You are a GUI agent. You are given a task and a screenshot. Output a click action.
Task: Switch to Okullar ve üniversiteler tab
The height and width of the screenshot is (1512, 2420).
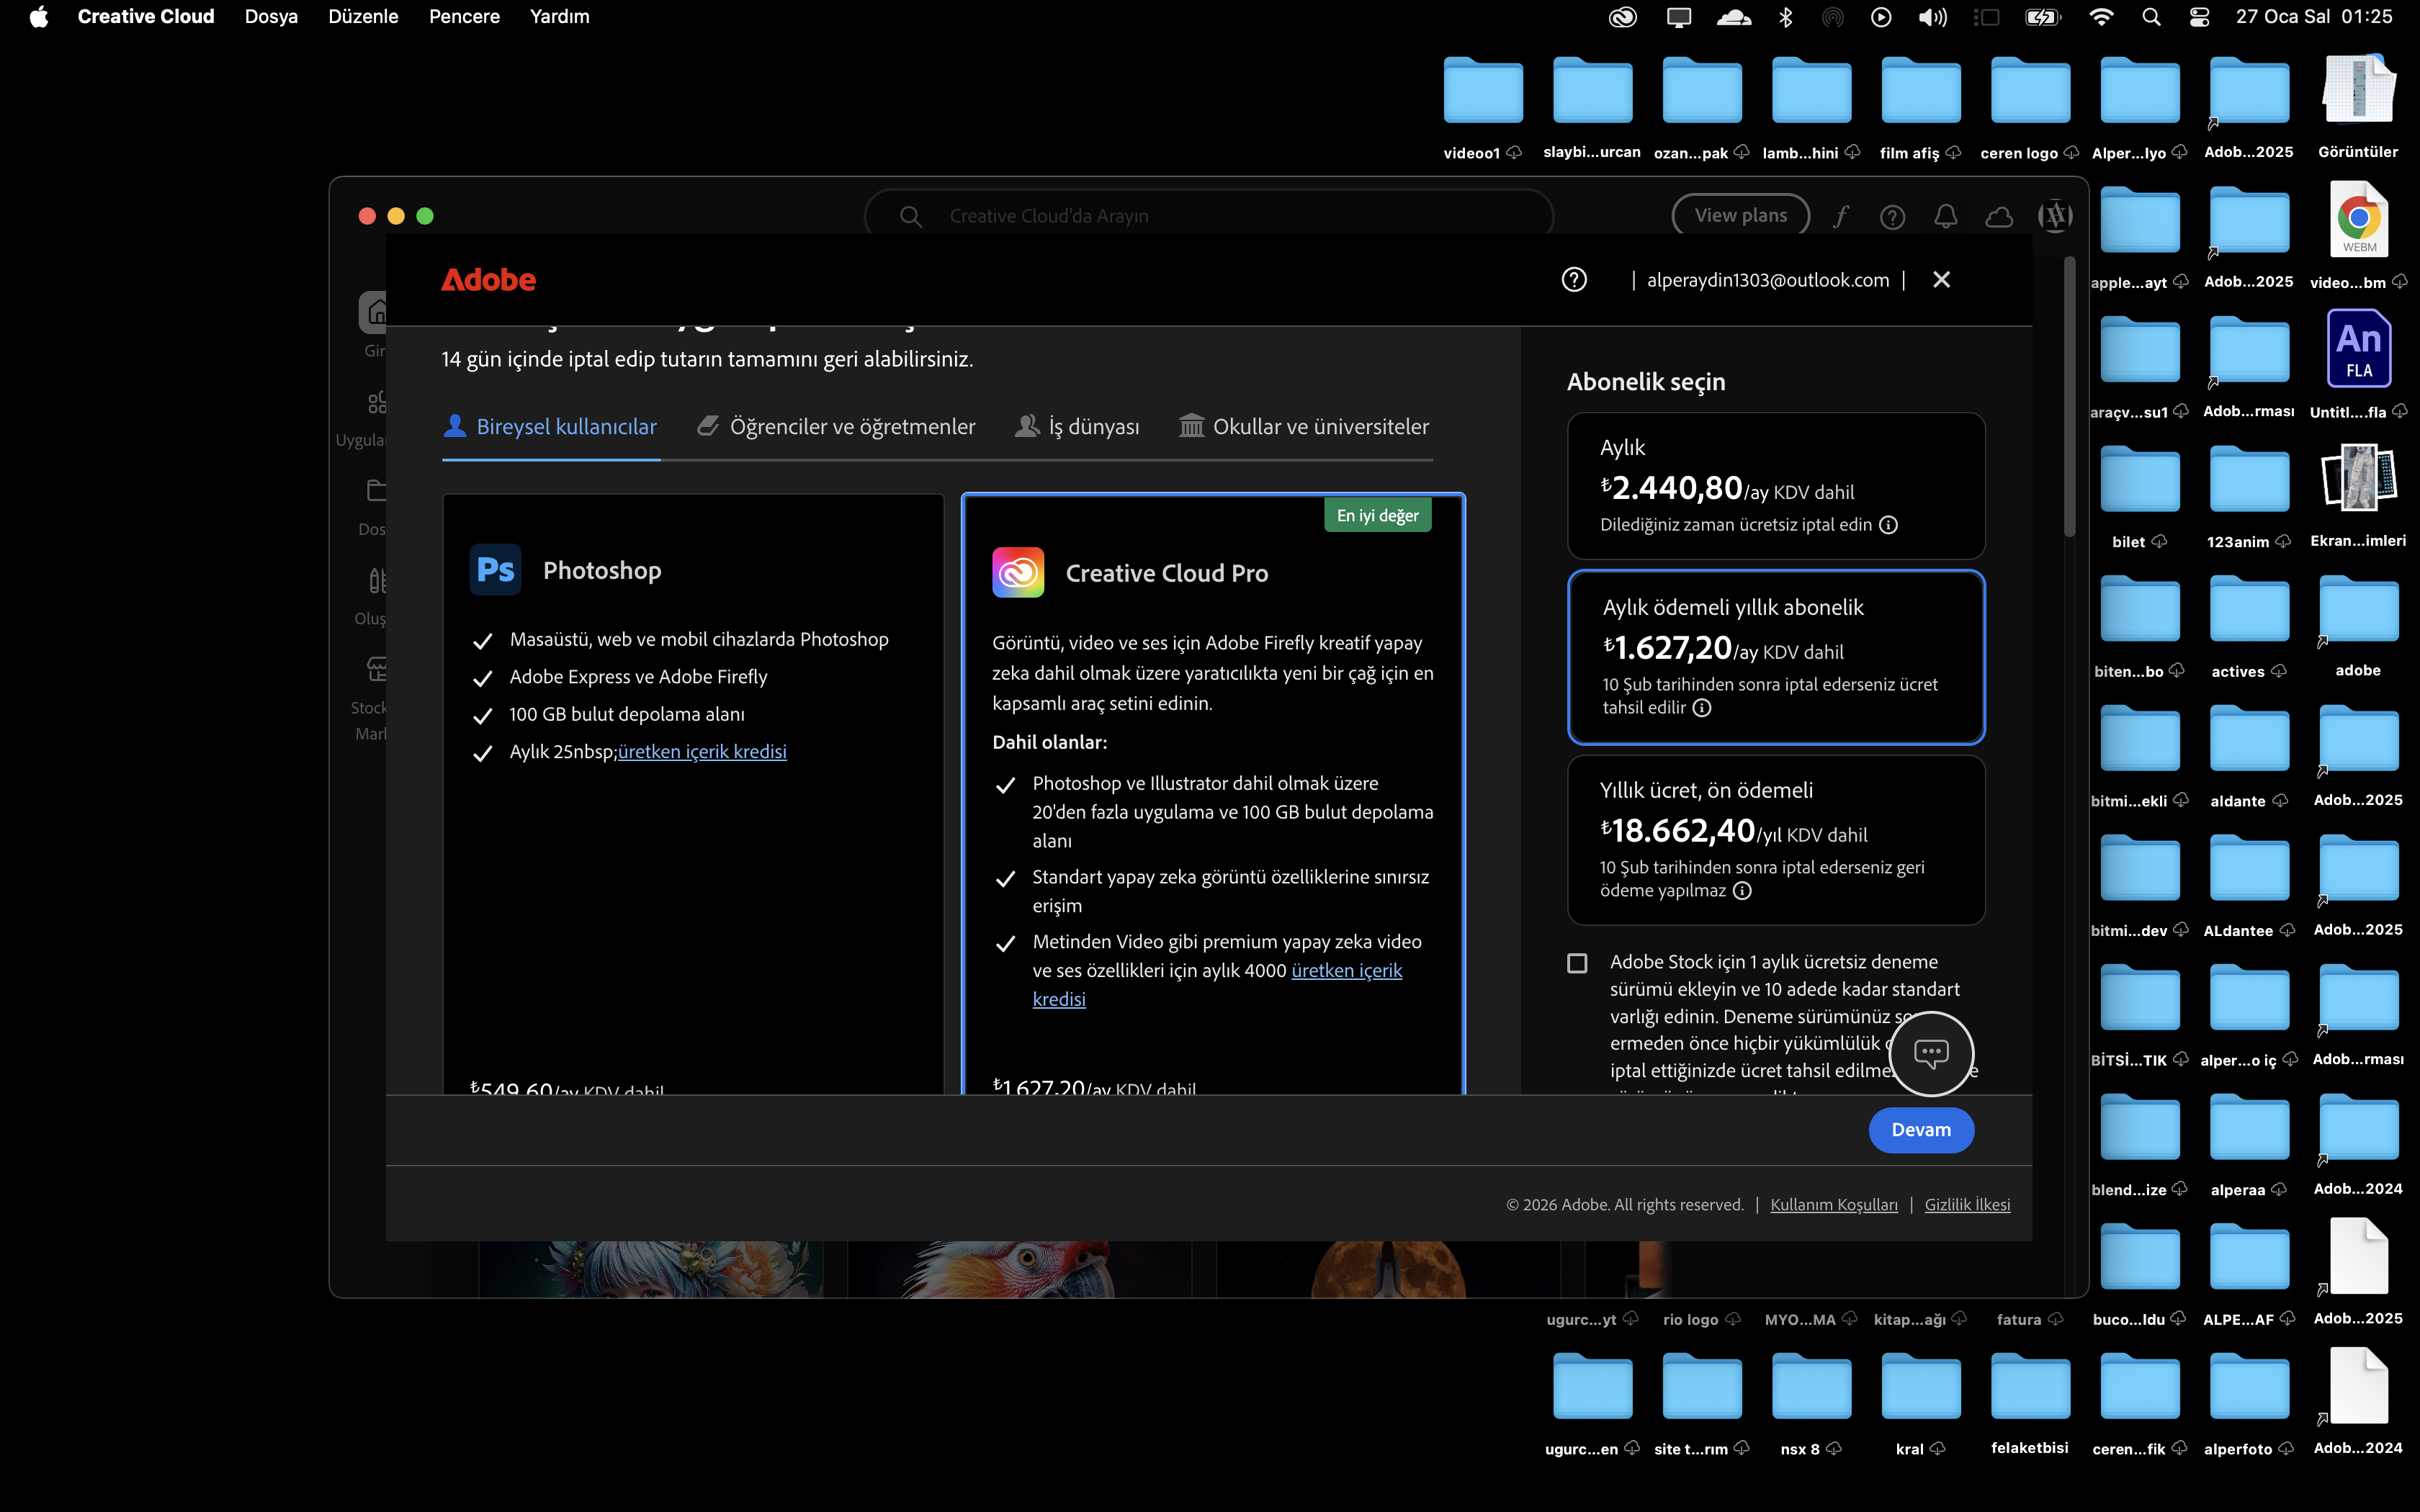pyautogui.click(x=1304, y=427)
